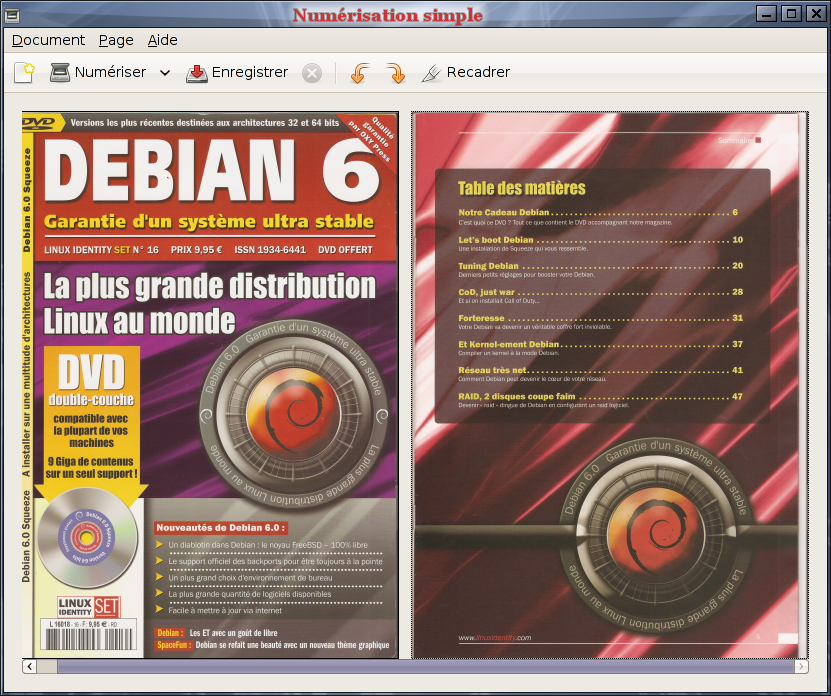Screen dimensions: 831x696
Task: Open the window menu icon in title bar
Action: point(11,14)
